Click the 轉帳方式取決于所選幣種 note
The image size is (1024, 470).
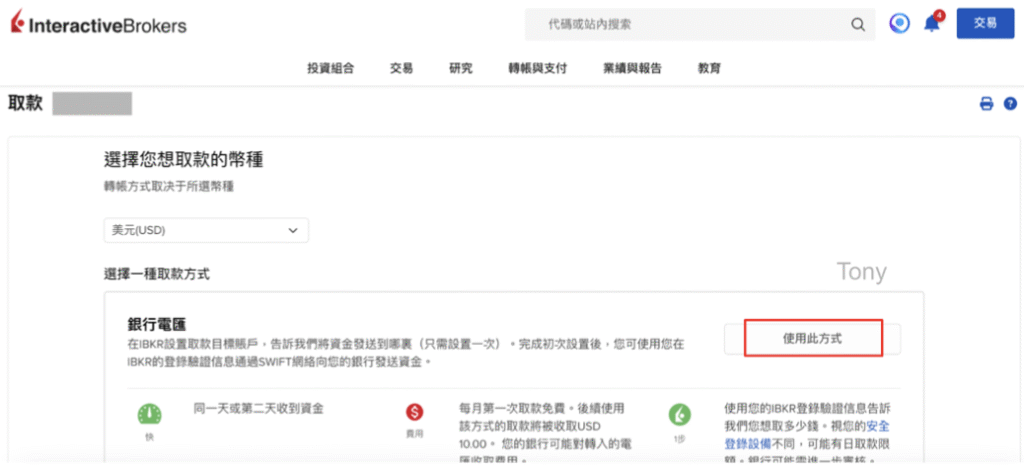(x=169, y=187)
